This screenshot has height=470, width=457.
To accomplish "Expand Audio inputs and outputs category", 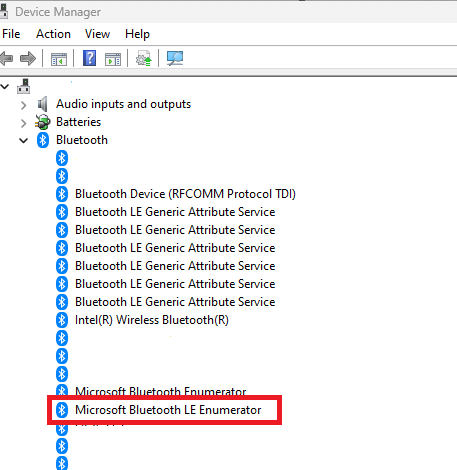I will [23, 105].
